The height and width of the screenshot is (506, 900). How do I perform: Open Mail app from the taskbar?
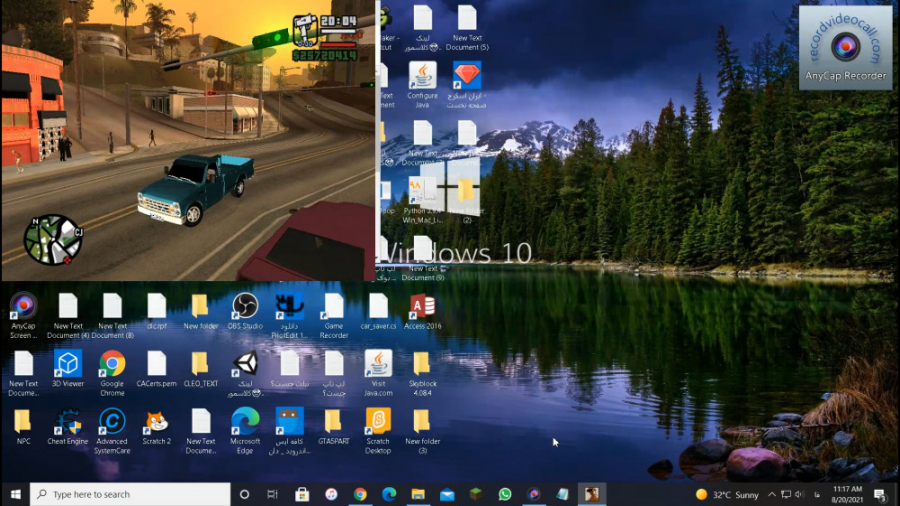pyautogui.click(x=447, y=494)
